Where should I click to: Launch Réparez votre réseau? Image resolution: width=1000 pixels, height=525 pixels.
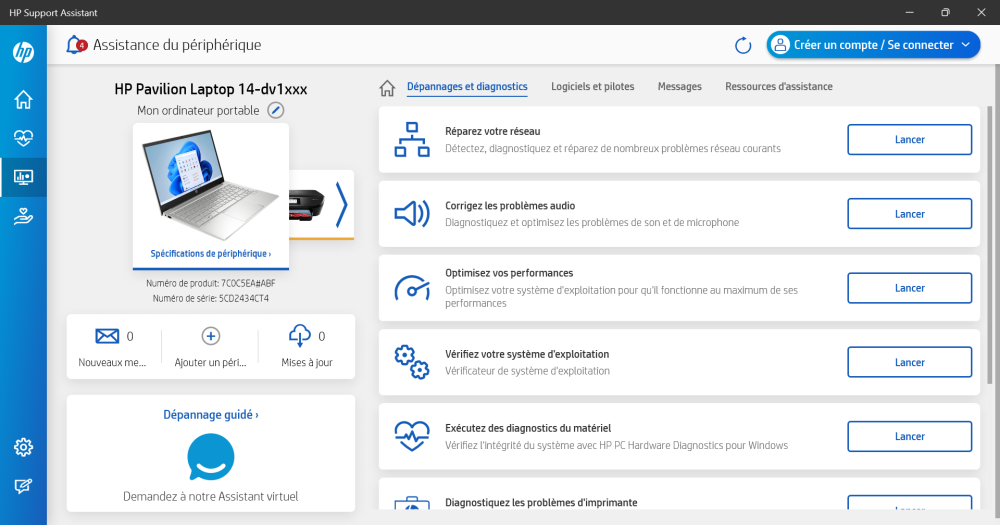909,140
